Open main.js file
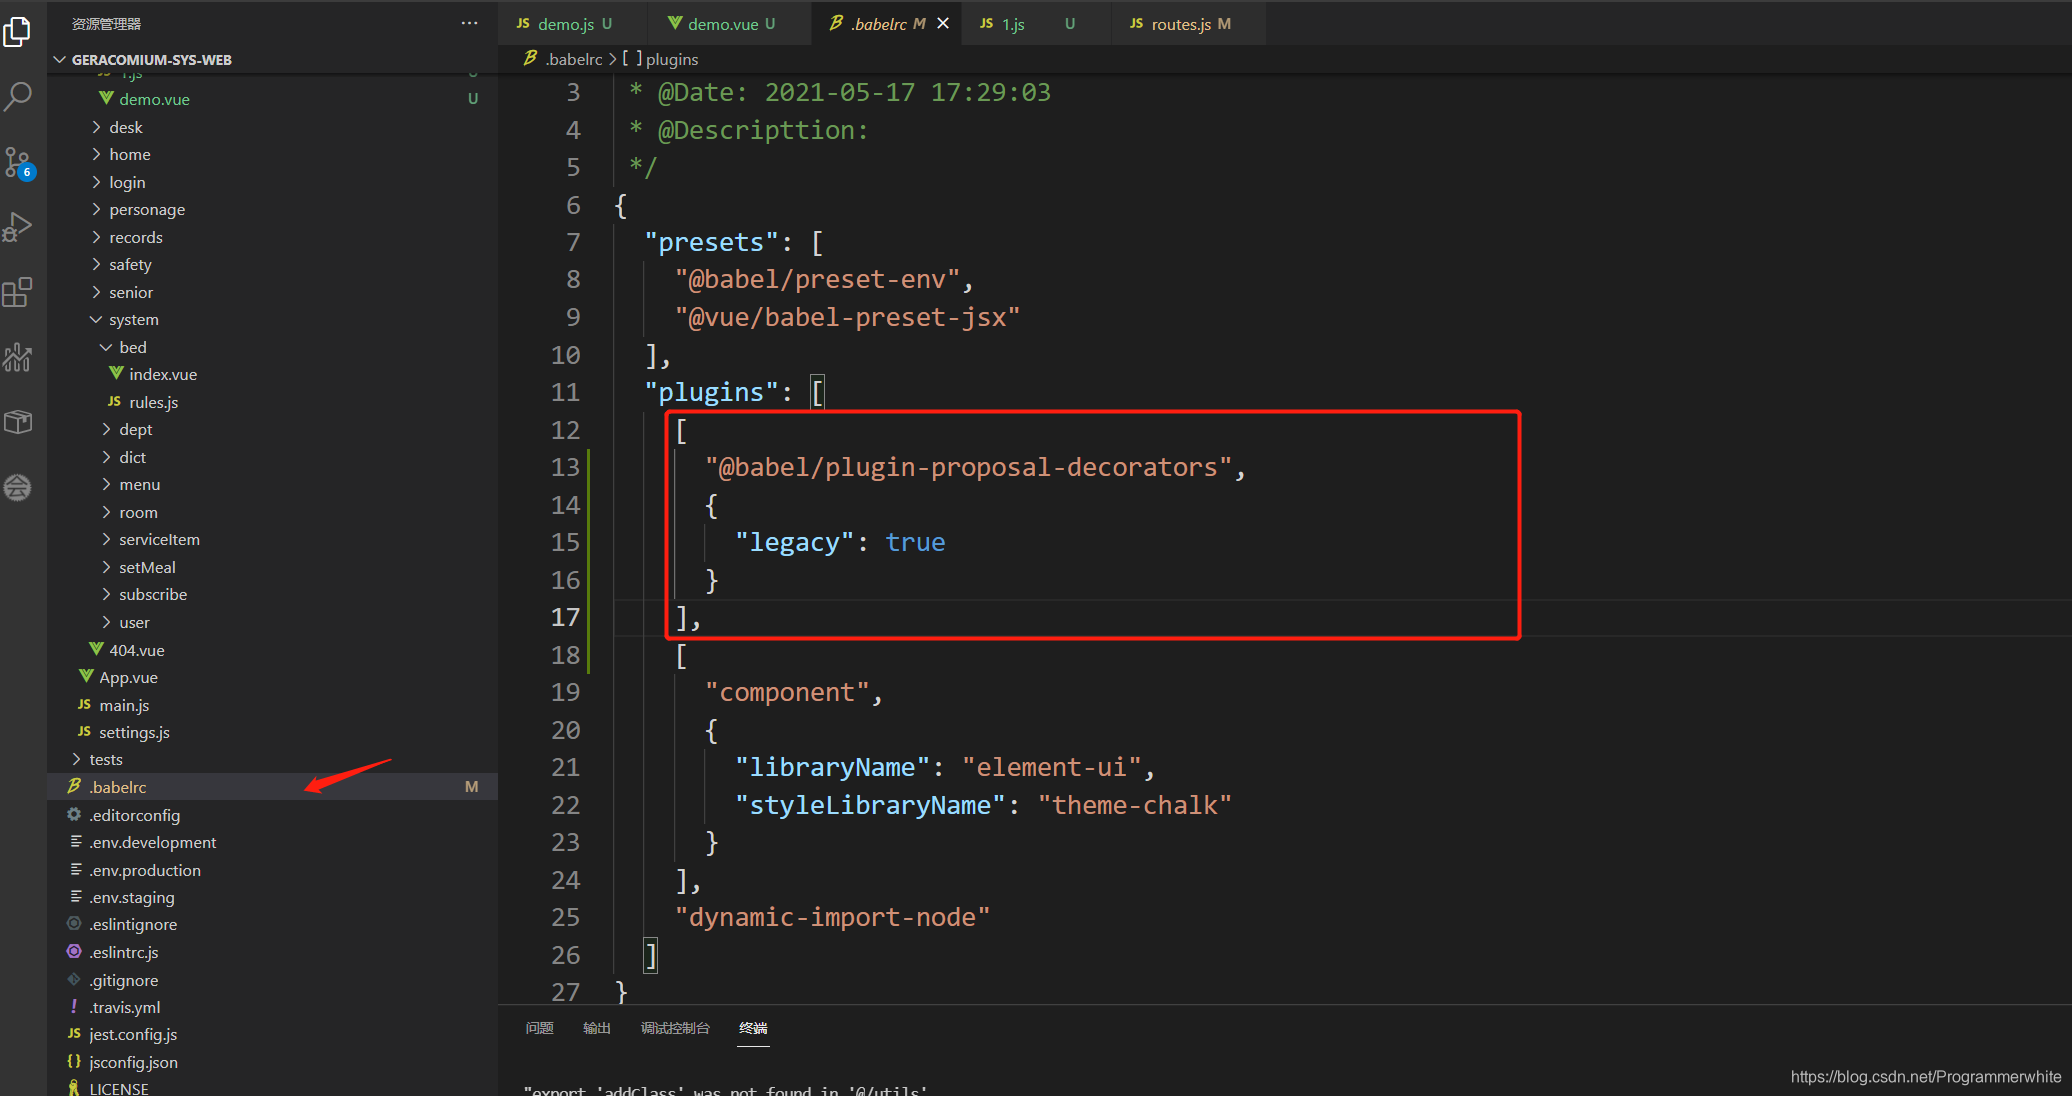2072x1096 pixels. [x=273, y=705]
